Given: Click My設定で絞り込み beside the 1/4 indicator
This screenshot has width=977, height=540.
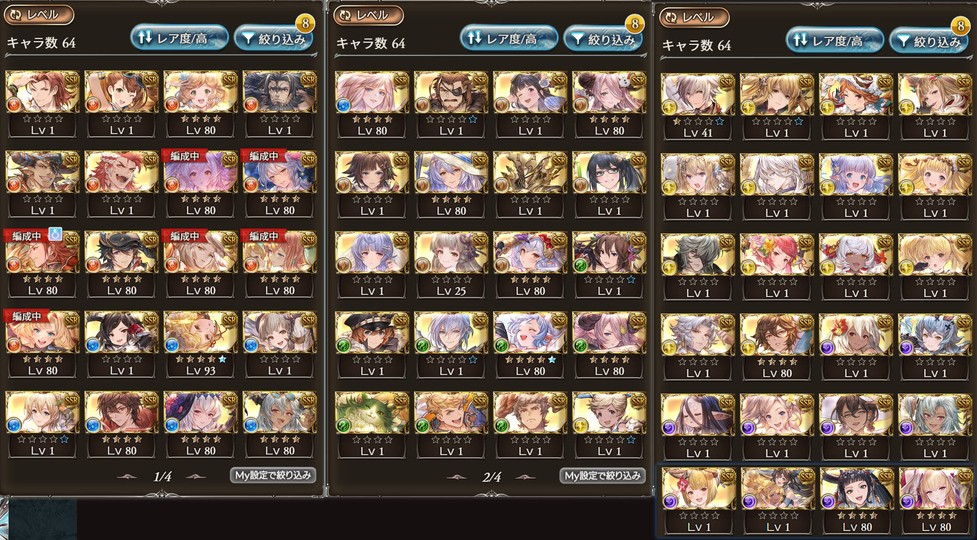Looking at the screenshot, I should [273, 476].
